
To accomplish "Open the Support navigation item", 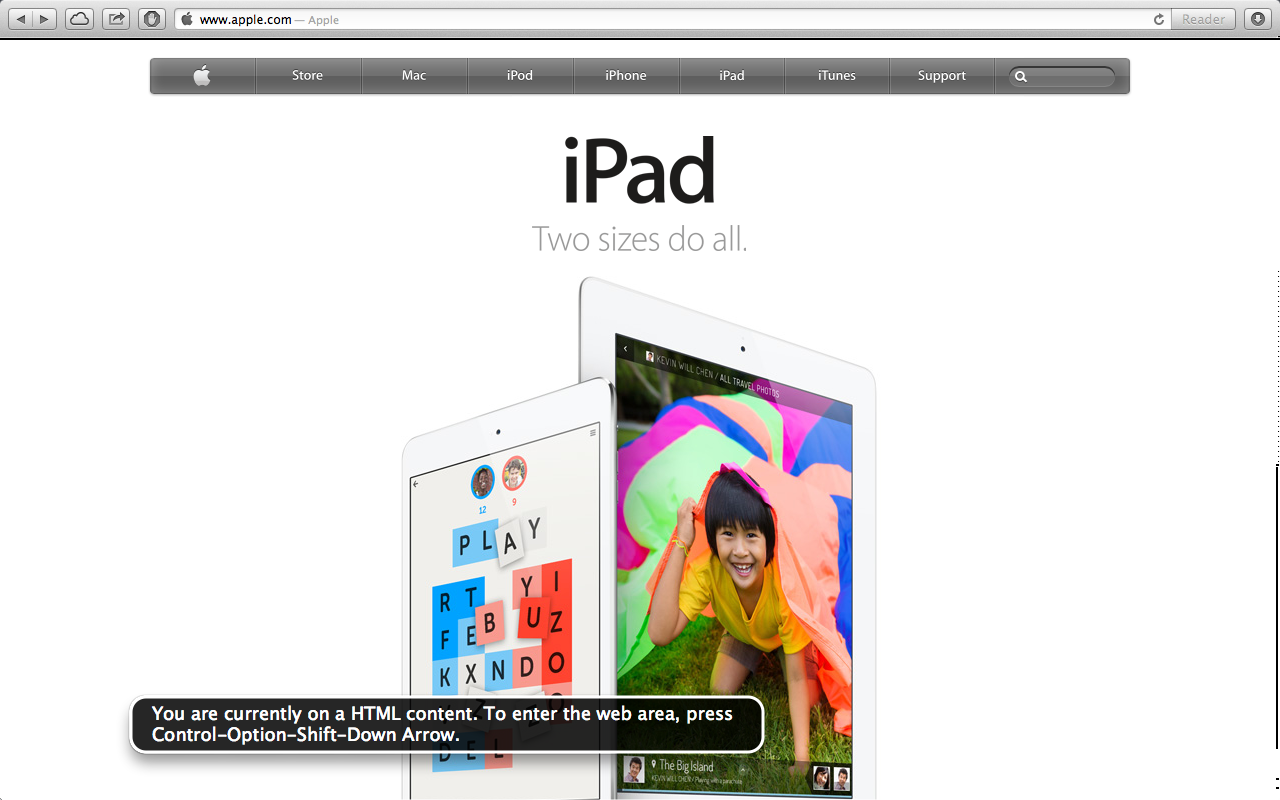I will pos(942,76).
